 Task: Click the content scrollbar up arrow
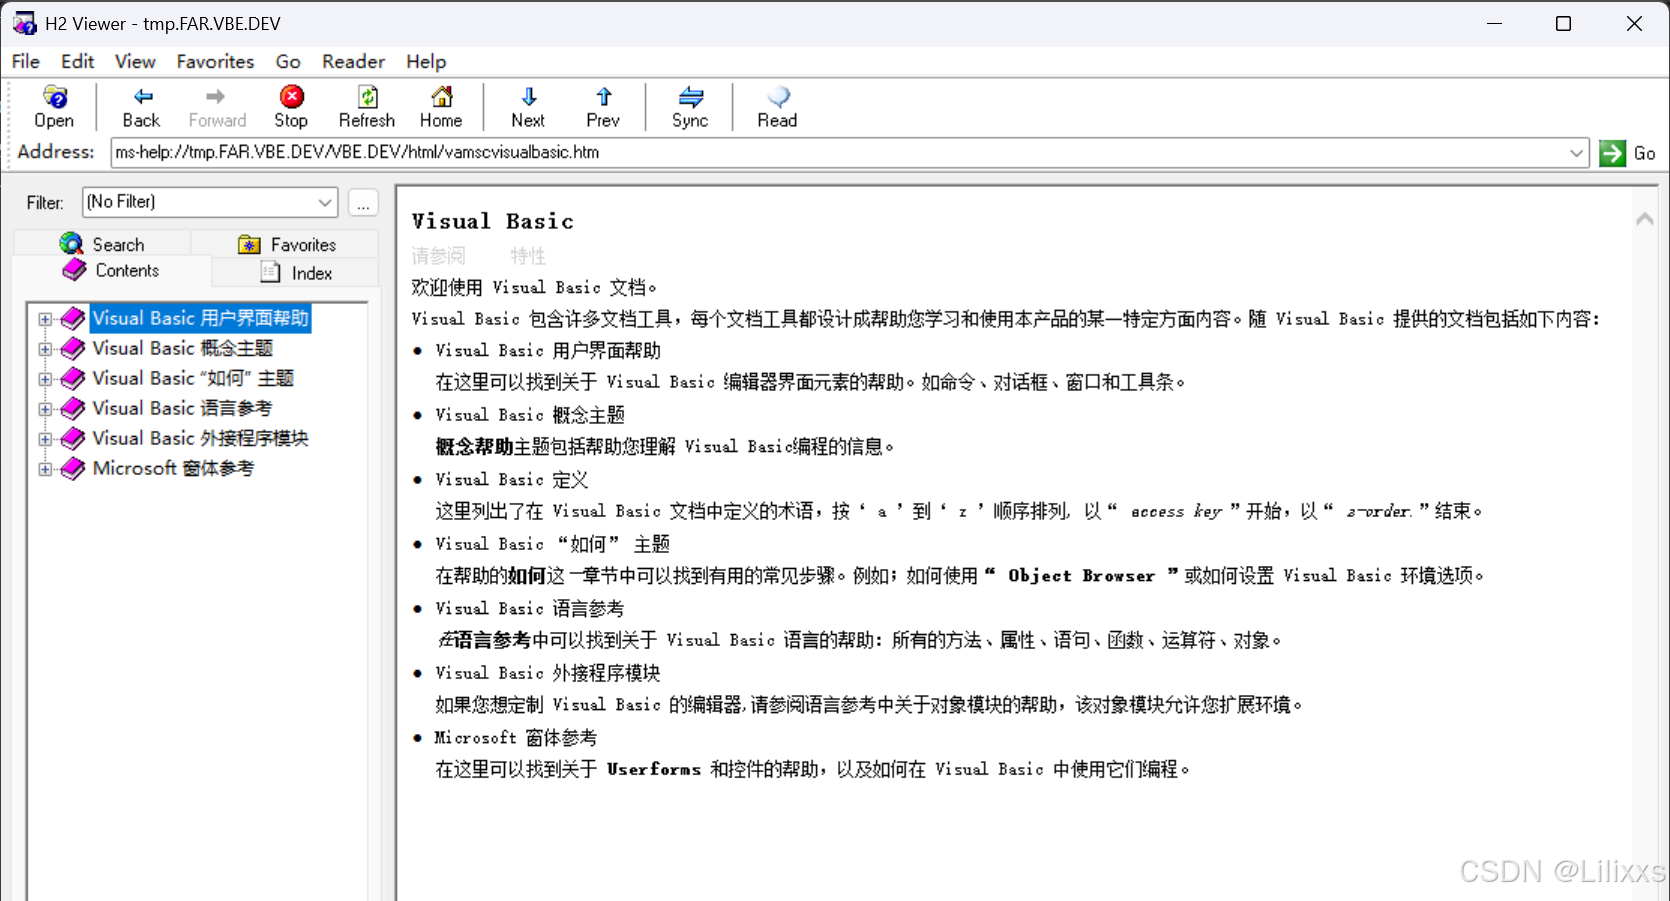pos(1644,219)
